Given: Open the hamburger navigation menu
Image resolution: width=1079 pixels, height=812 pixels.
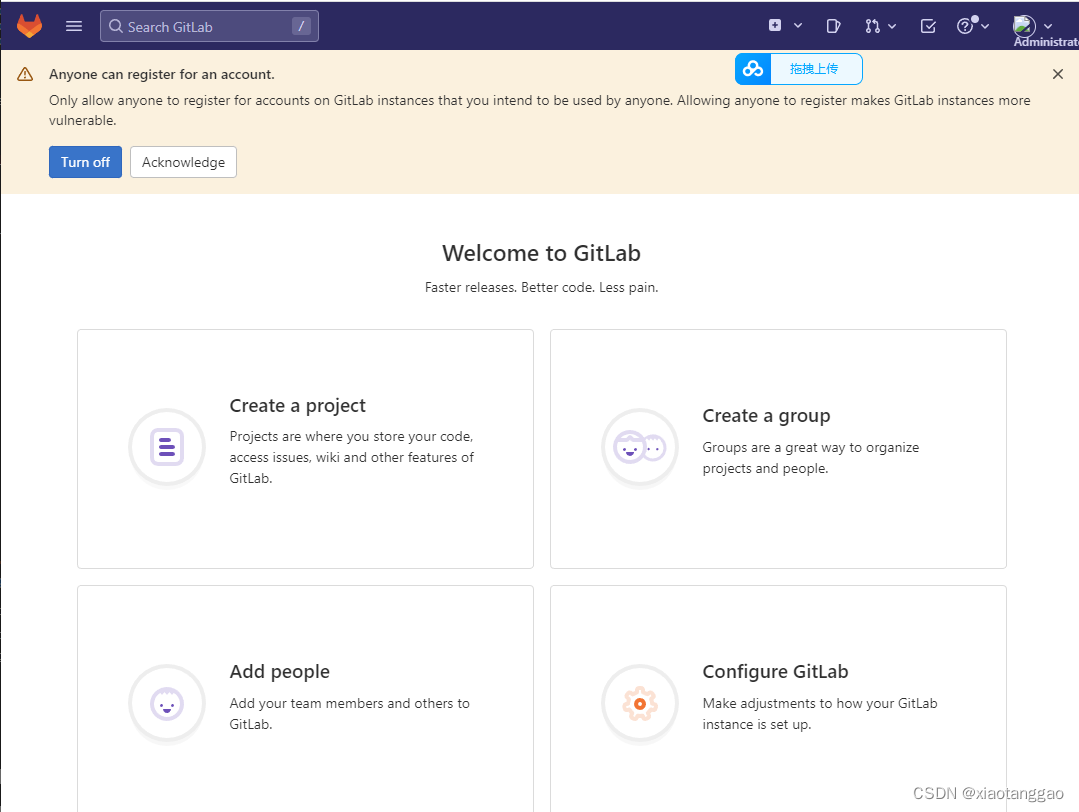Looking at the screenshot, I should pos(73,26).
